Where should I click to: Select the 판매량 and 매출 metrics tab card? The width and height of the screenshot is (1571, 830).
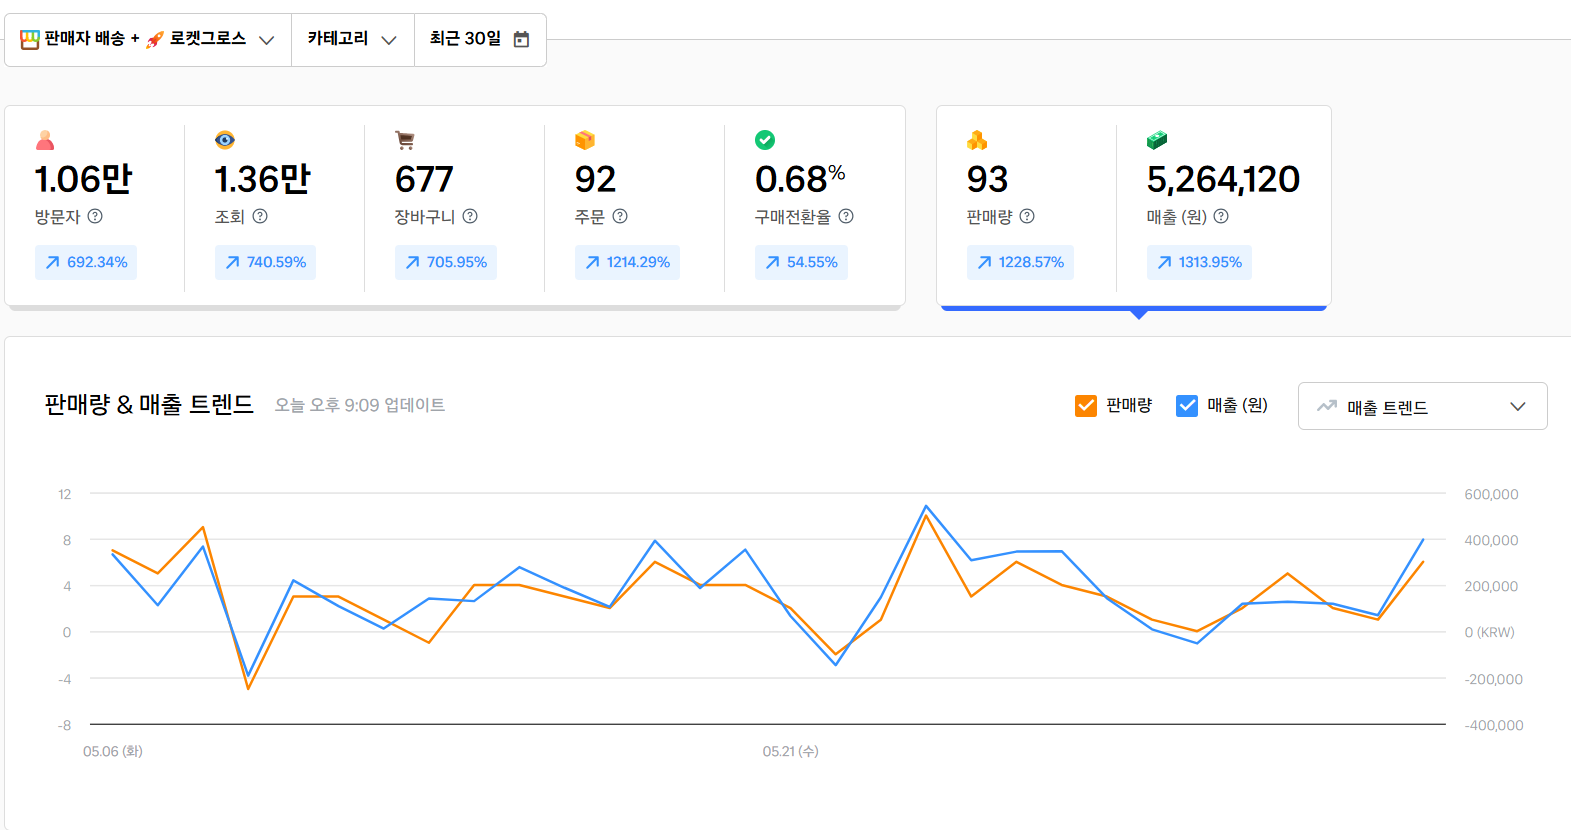click(x=1133, y=206)
